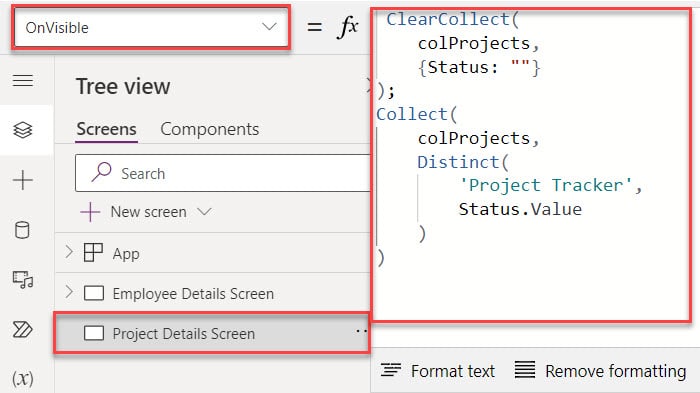The image size is (700, 393).
Task: Click the Tree view heading
Action: [123, 86]
